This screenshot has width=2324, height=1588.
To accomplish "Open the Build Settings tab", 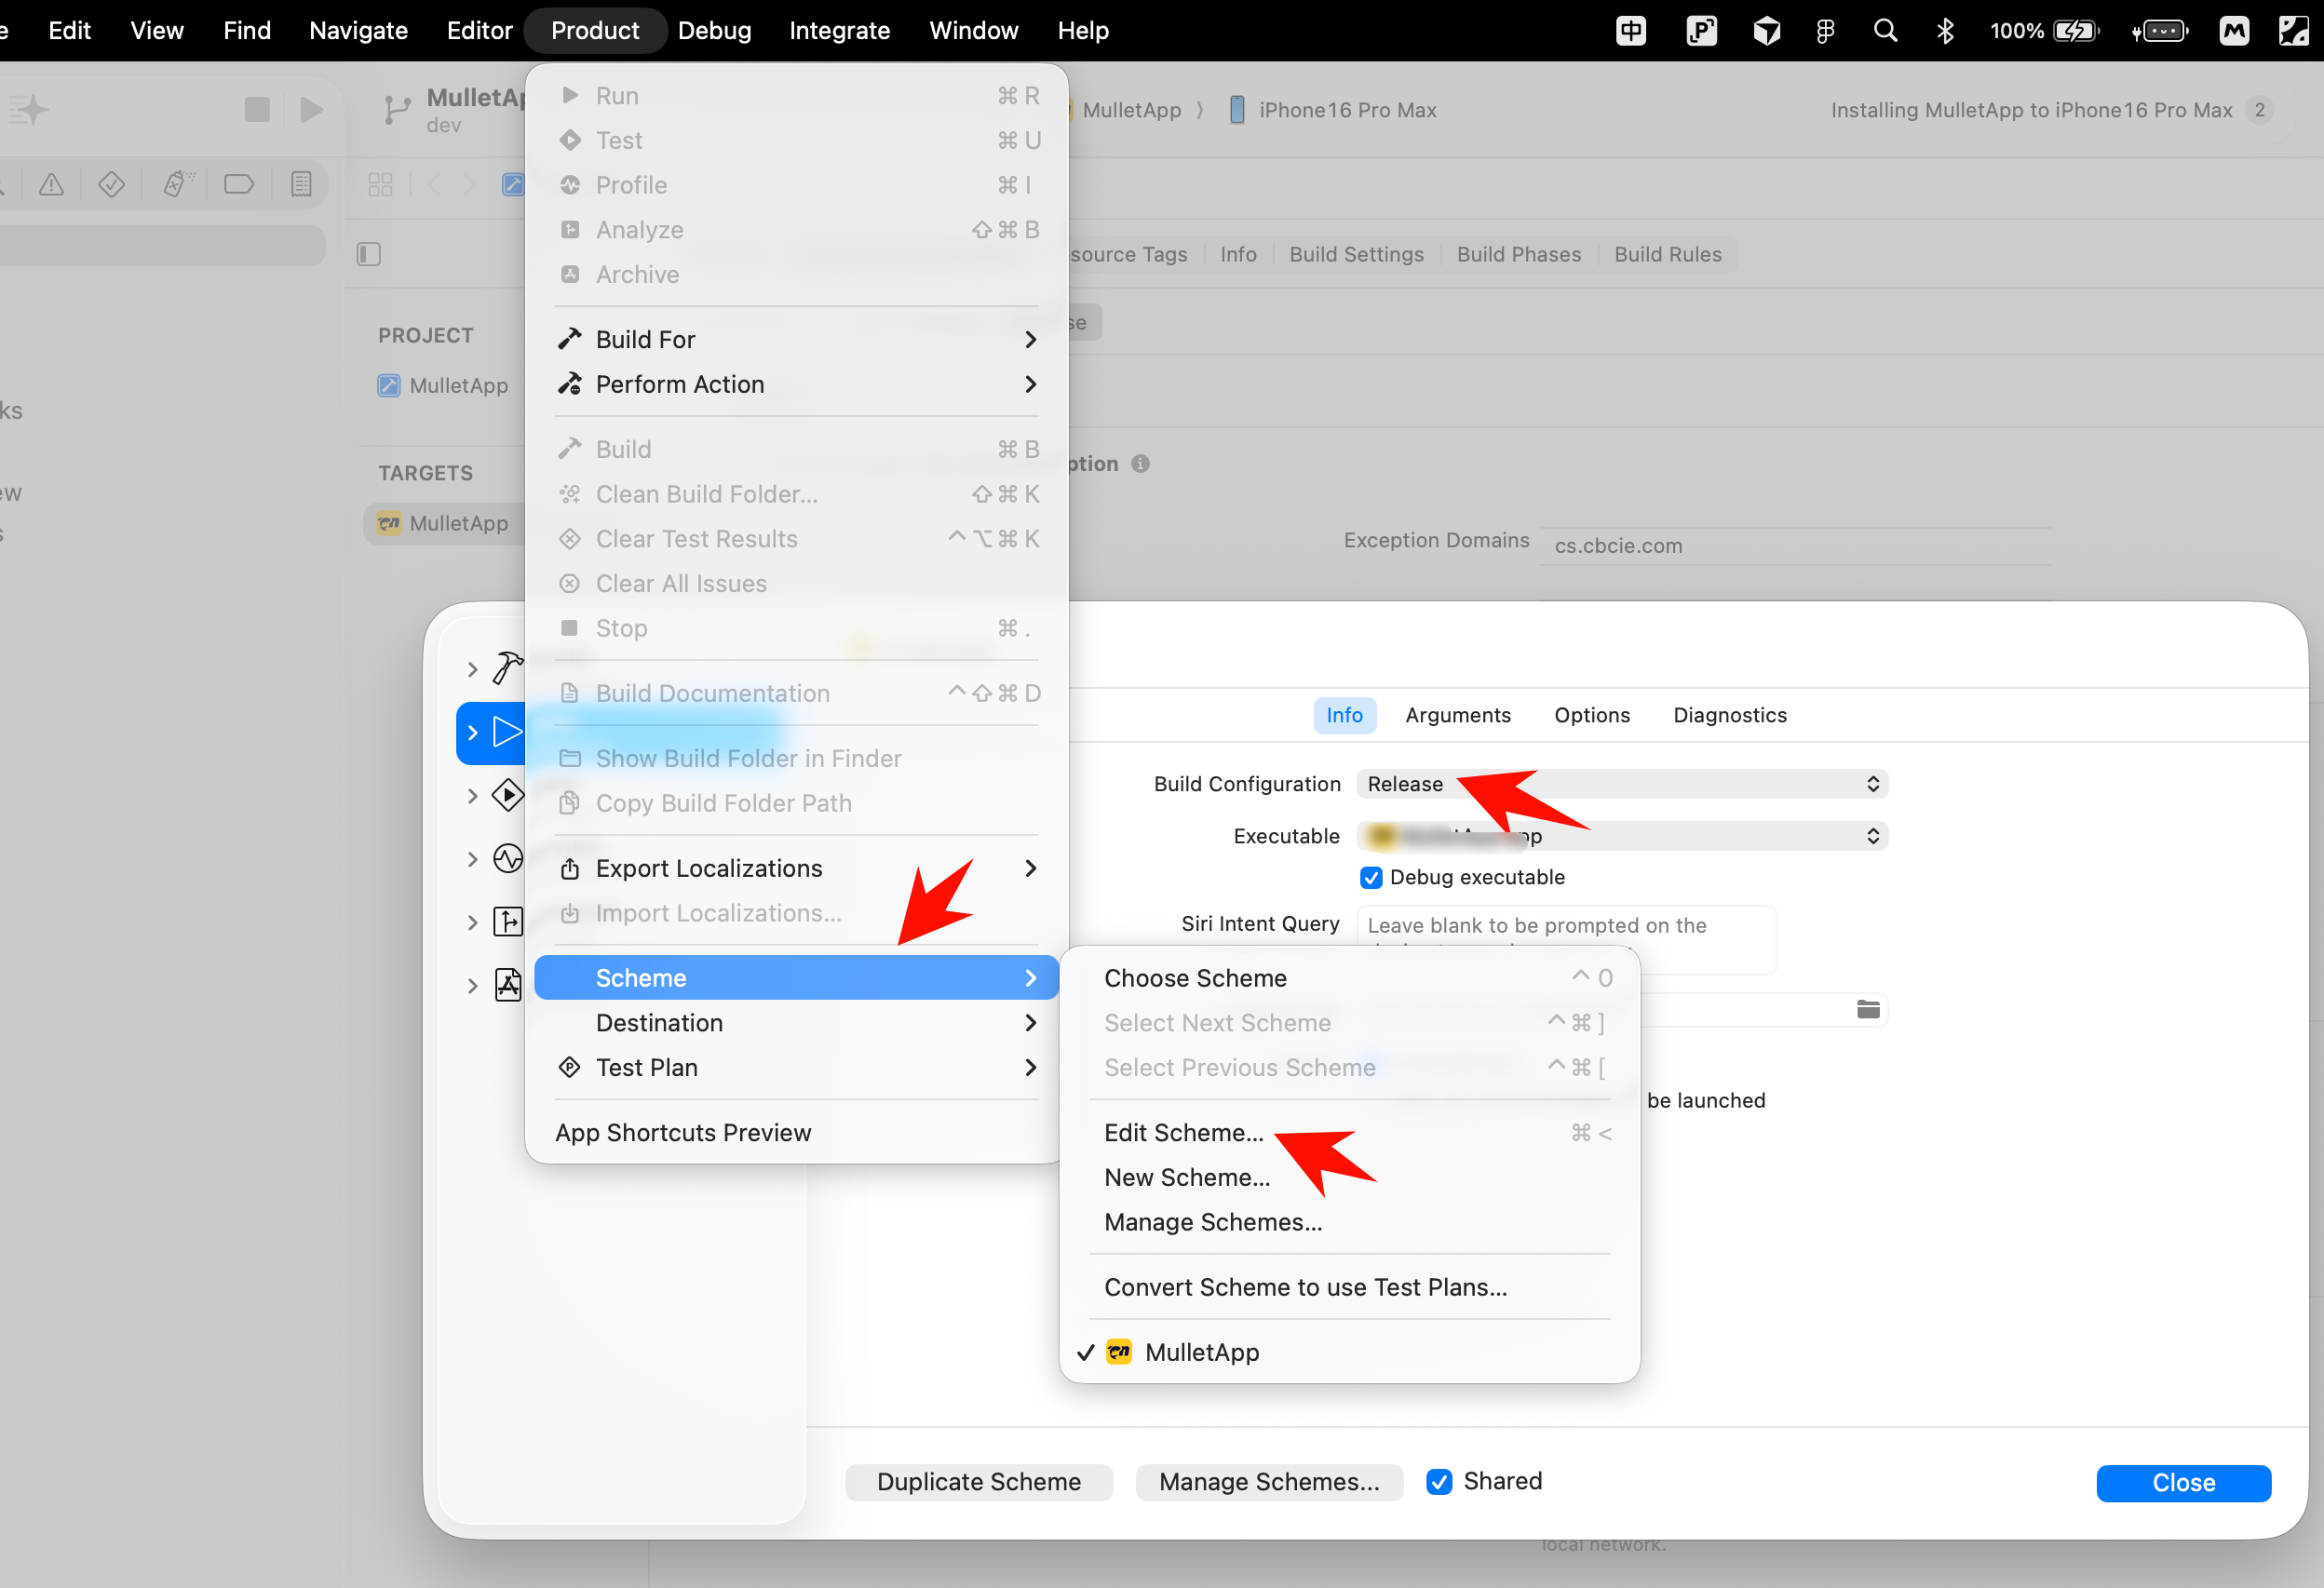I will 1356,254.
